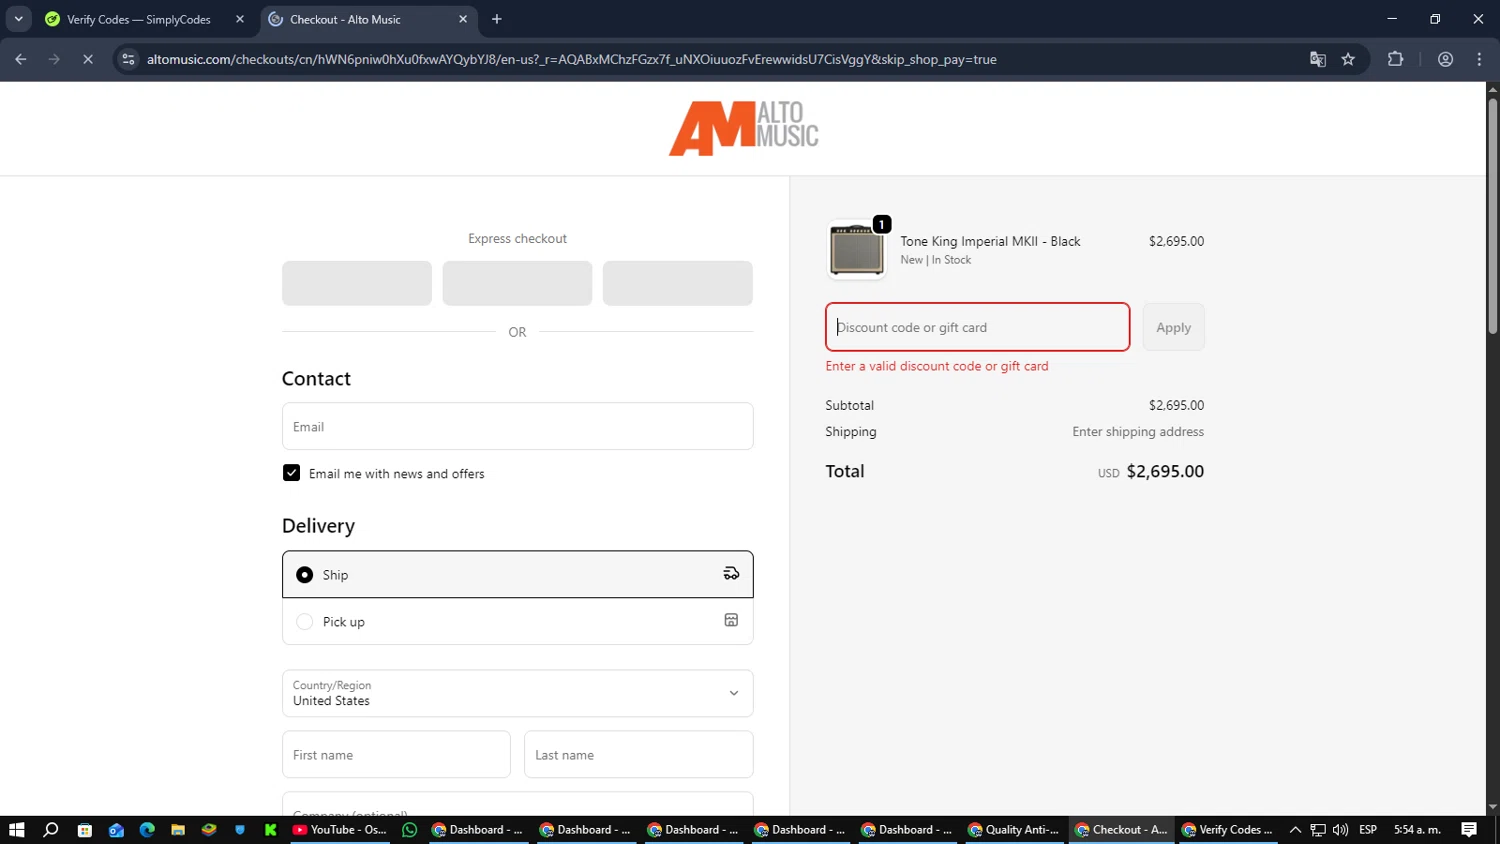Click the Tone King Imperial MKII - Black product name
The height and width of the screenshot is (844, 1500).
990,241
